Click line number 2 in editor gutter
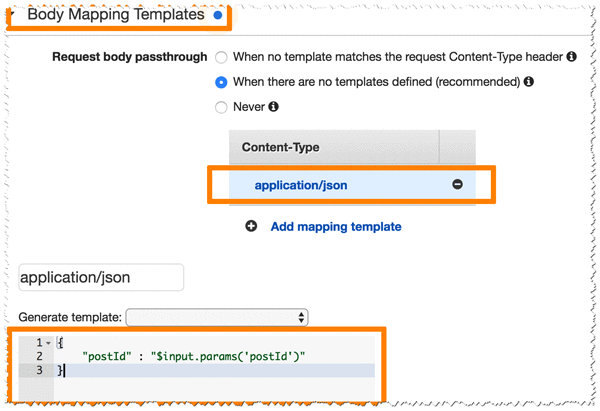 [39, 356]
